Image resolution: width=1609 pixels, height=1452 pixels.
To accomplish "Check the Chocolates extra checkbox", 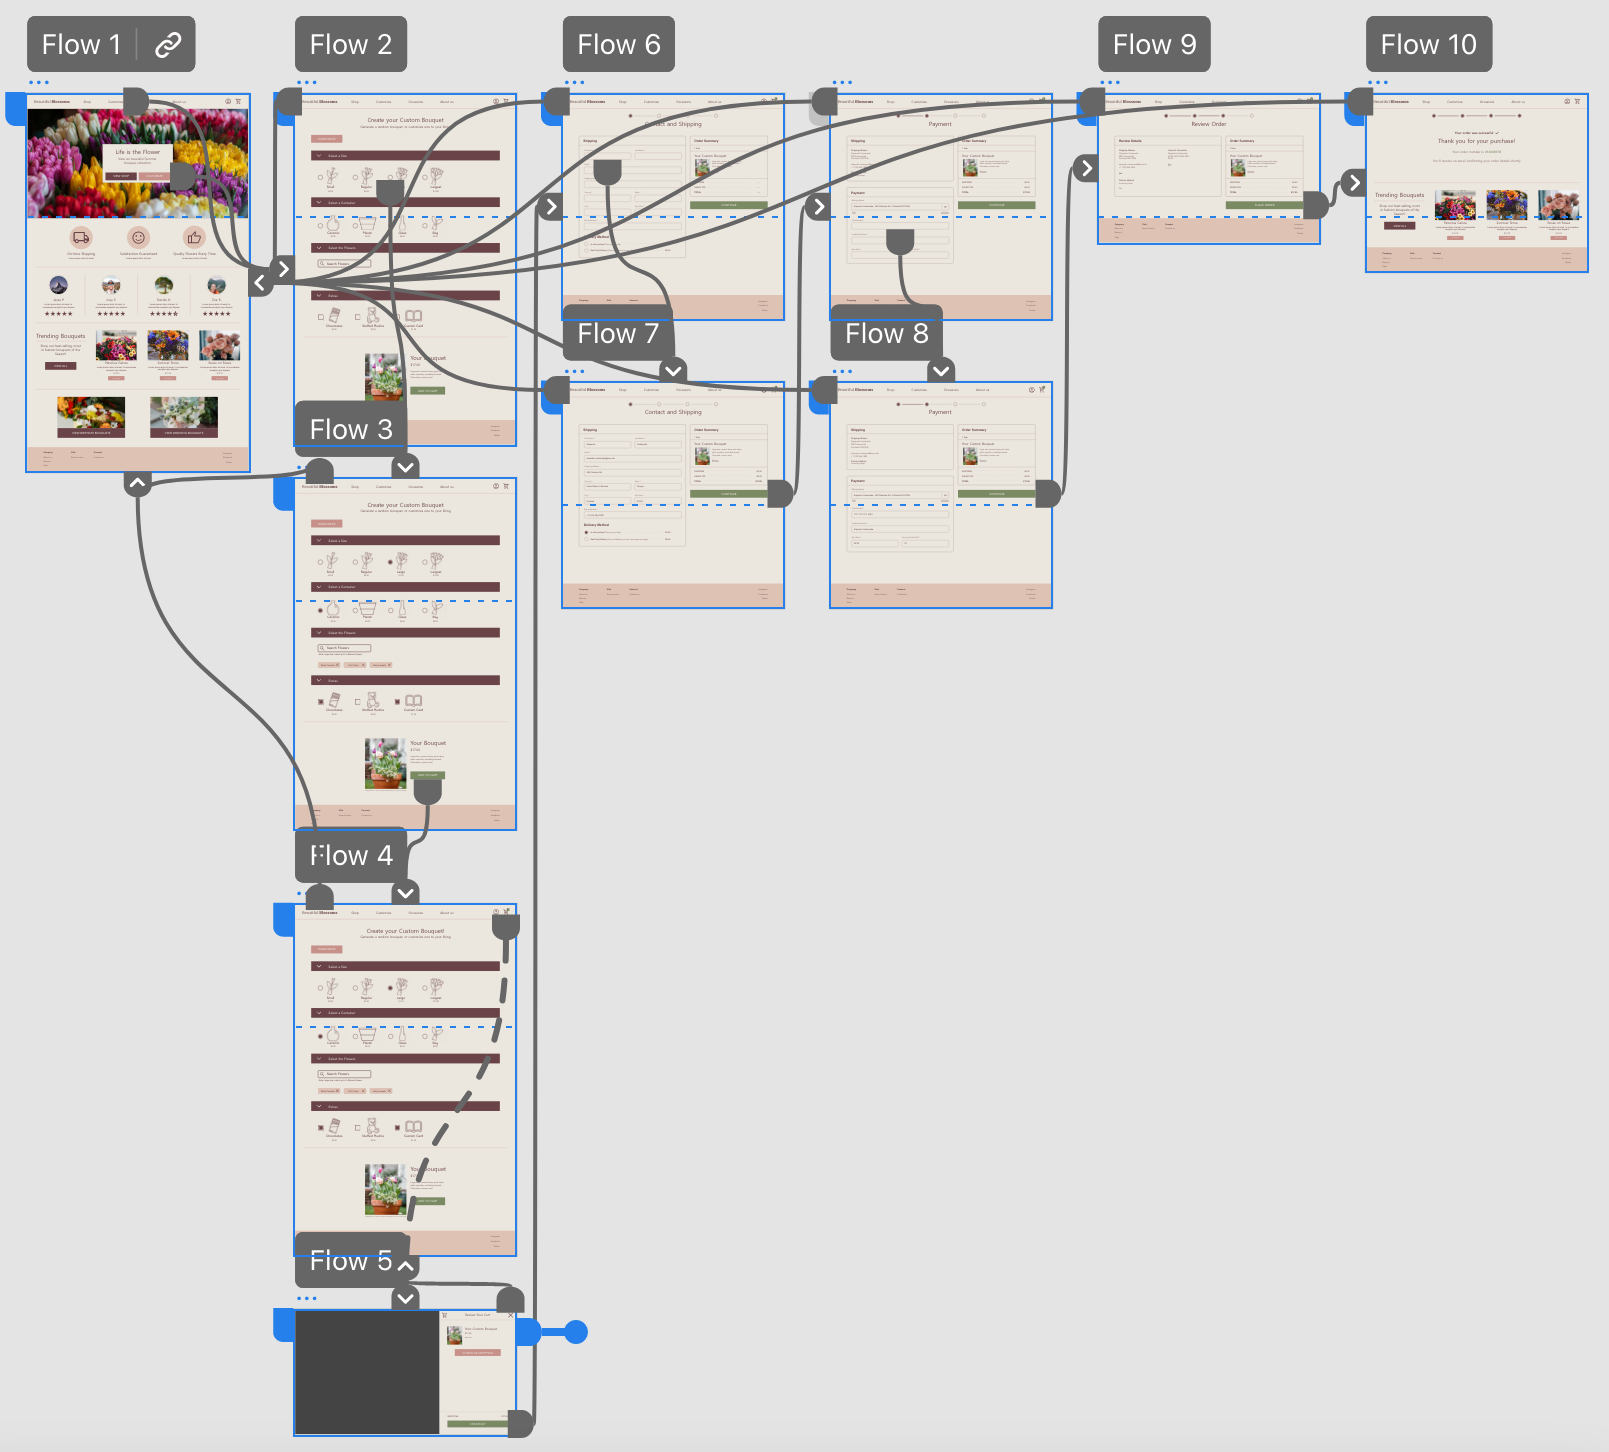I will pyautogui.click(x=320, y=702).
